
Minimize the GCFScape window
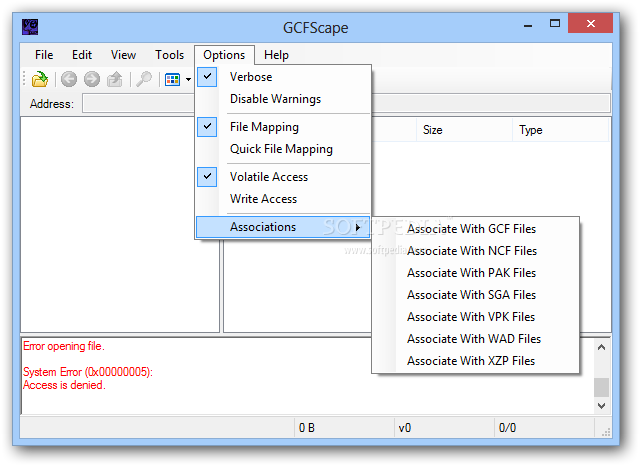pyautogui.click(x=528, y=24)
